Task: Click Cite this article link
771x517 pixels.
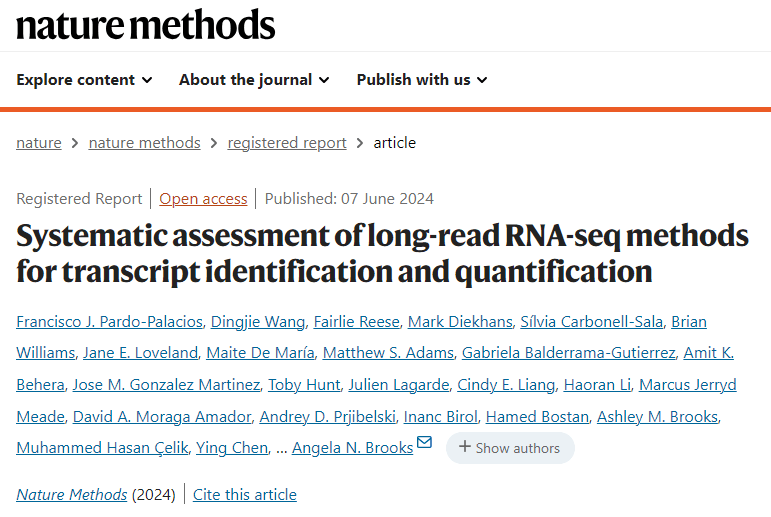Action: [x=245, y=494]
